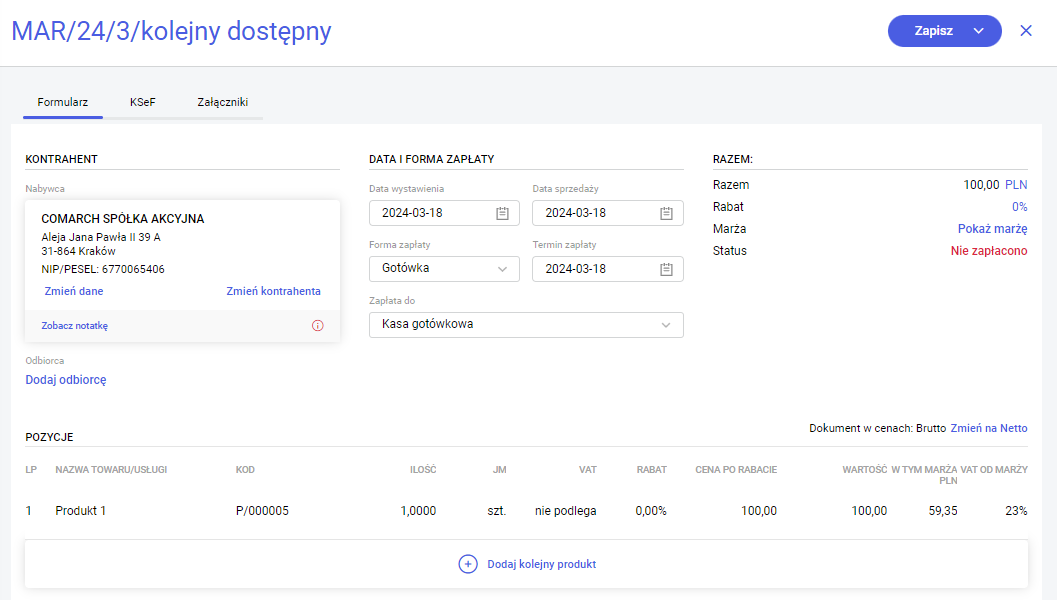Viewport: 1057px width, 600px height.
Task: Expand the Zapisz button dropdown arrow
Action: point(979,31)
